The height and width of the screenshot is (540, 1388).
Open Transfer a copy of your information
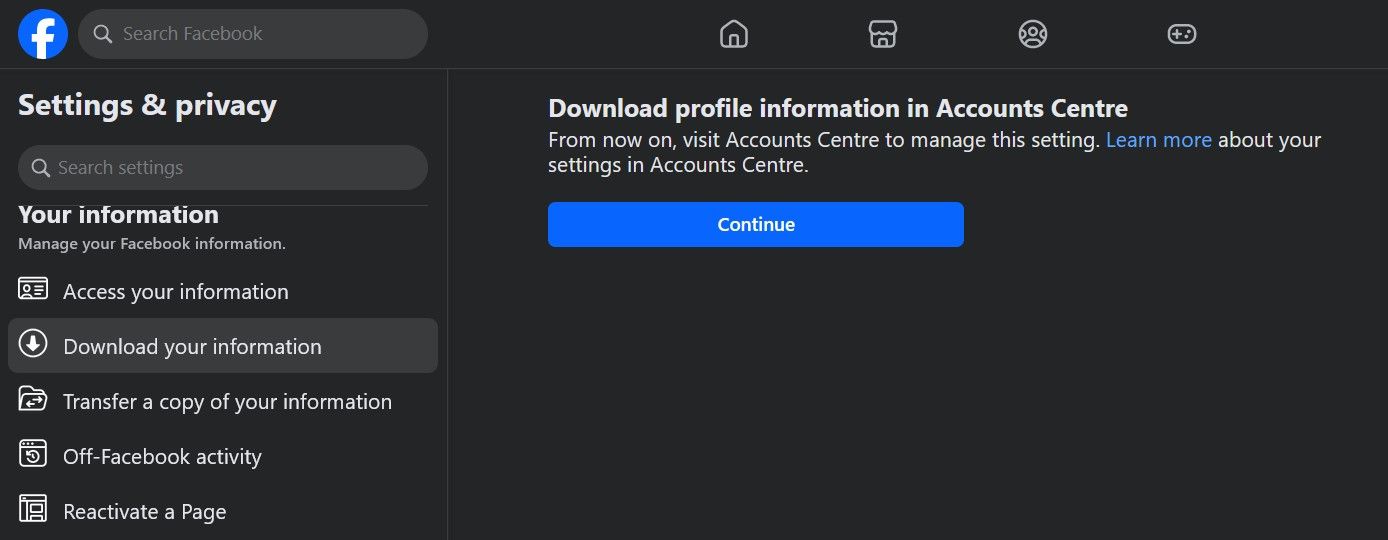click(227, 402)
